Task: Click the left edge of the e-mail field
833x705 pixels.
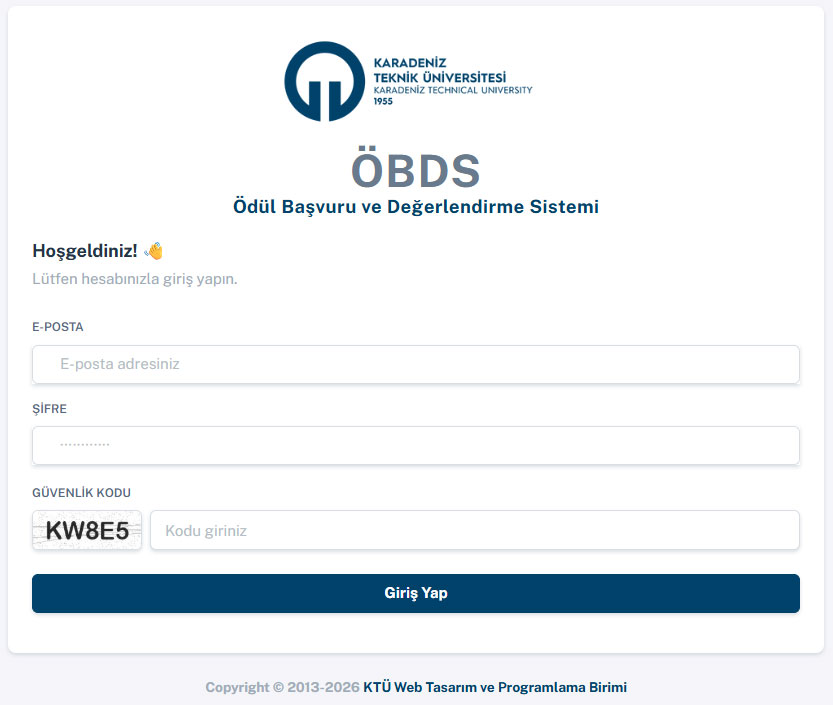Action: (40, 365)
